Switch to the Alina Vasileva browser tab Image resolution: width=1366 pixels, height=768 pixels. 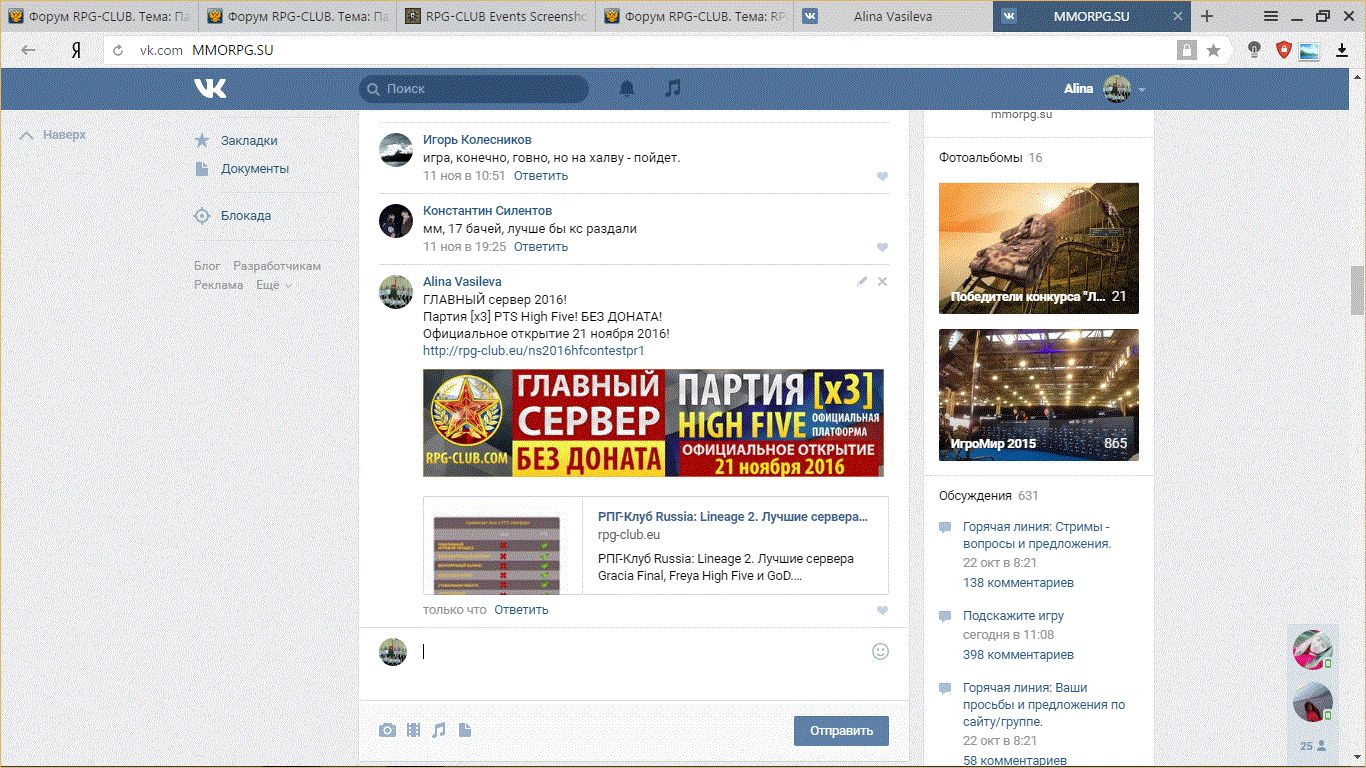[x=894, y=17]
